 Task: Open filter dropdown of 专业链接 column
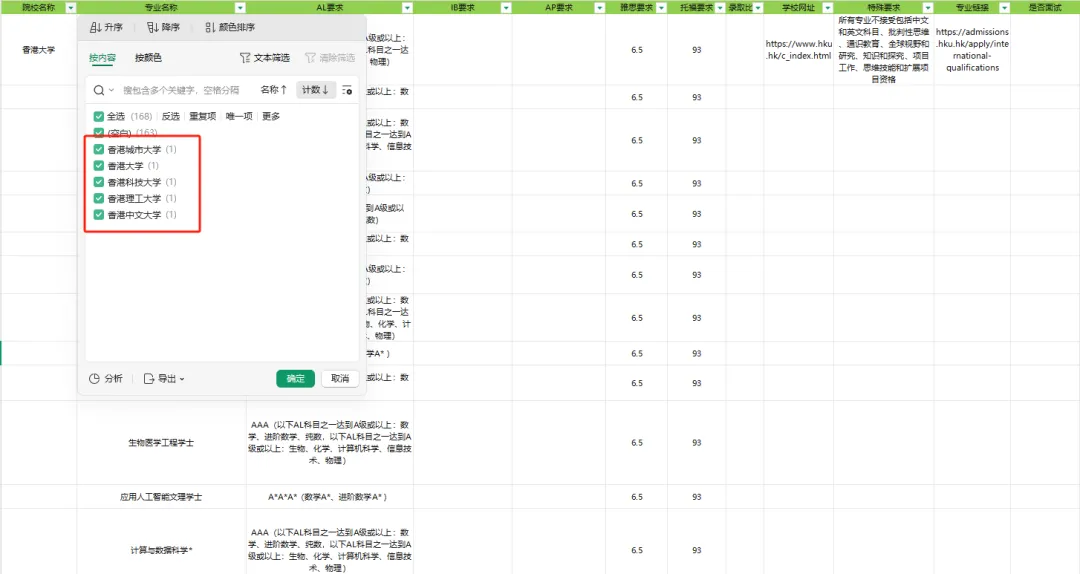click(x=1004, y=8)
